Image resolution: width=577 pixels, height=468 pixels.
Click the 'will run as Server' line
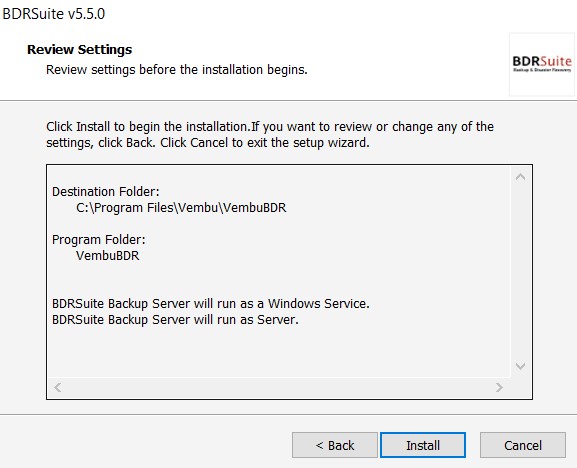pyautogui.click(x=175, y=320)
